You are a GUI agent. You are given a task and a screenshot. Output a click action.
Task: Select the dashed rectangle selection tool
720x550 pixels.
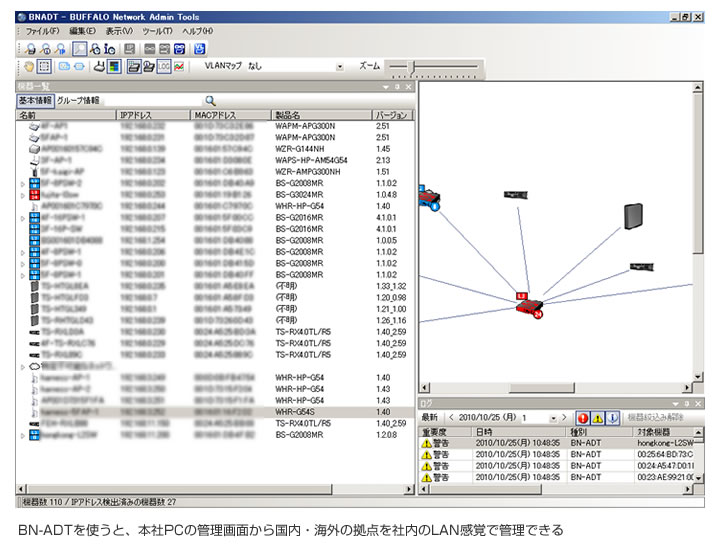coord(45,67)
